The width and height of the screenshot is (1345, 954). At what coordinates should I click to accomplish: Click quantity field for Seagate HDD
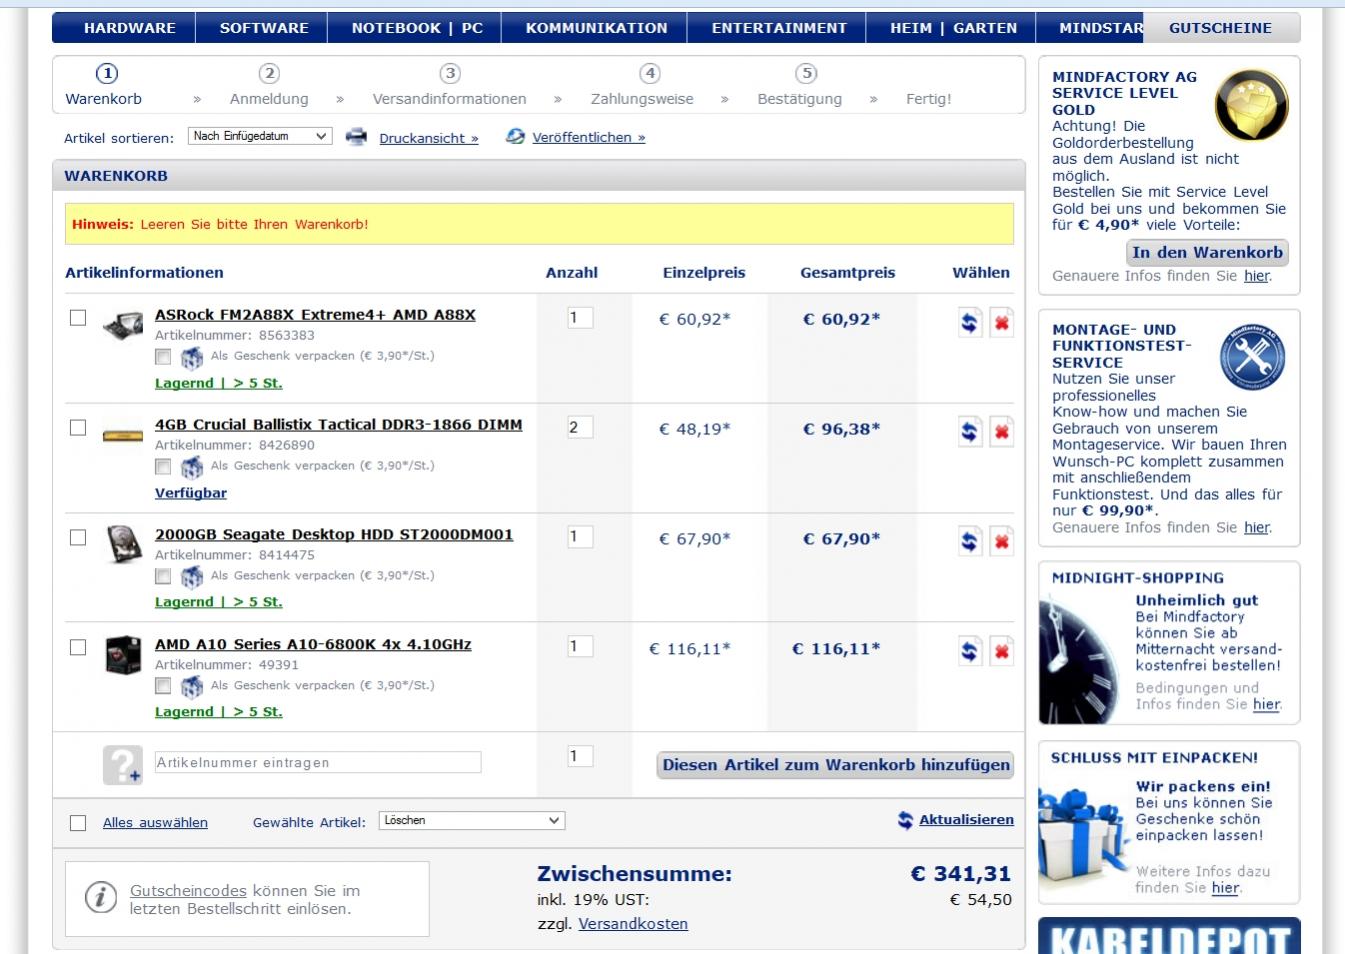coord(580,536)
